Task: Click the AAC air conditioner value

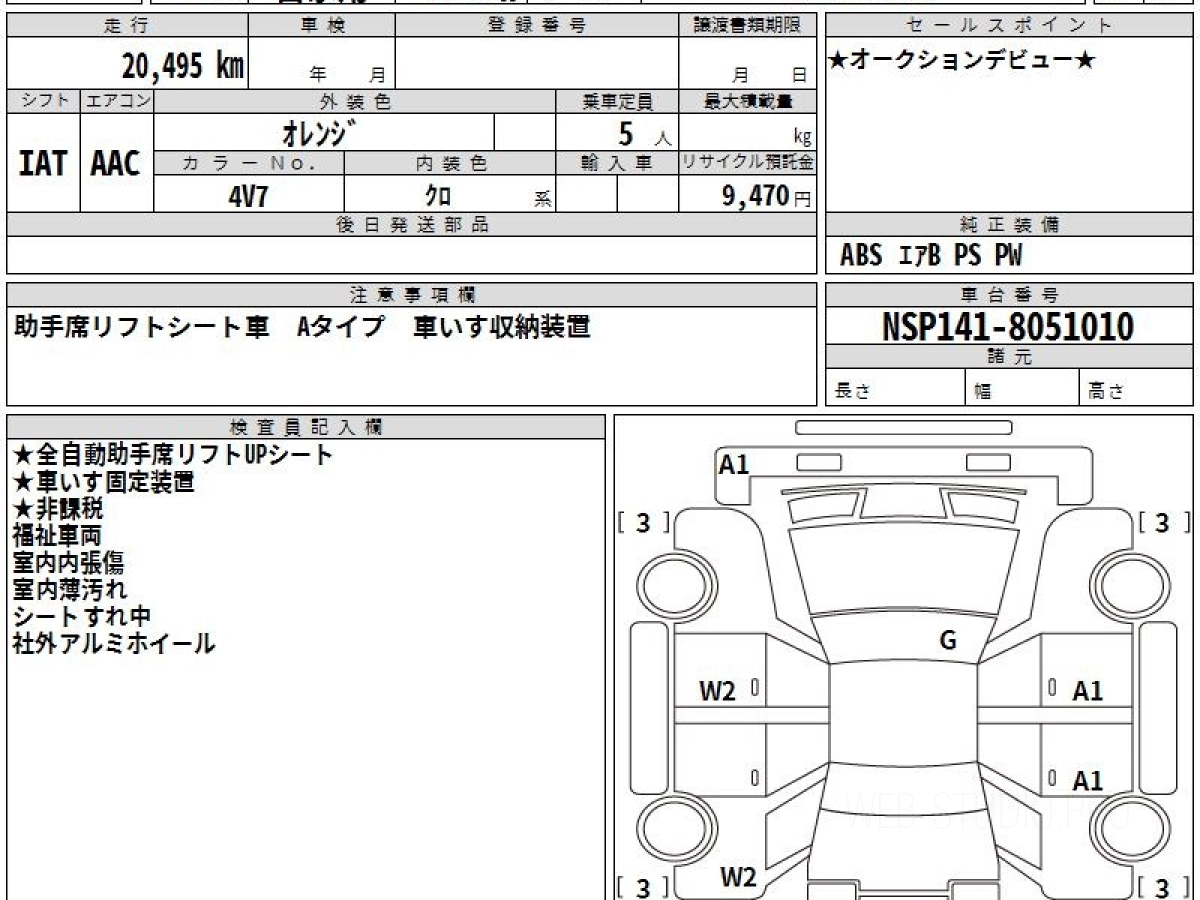Action: coord(116,163)
